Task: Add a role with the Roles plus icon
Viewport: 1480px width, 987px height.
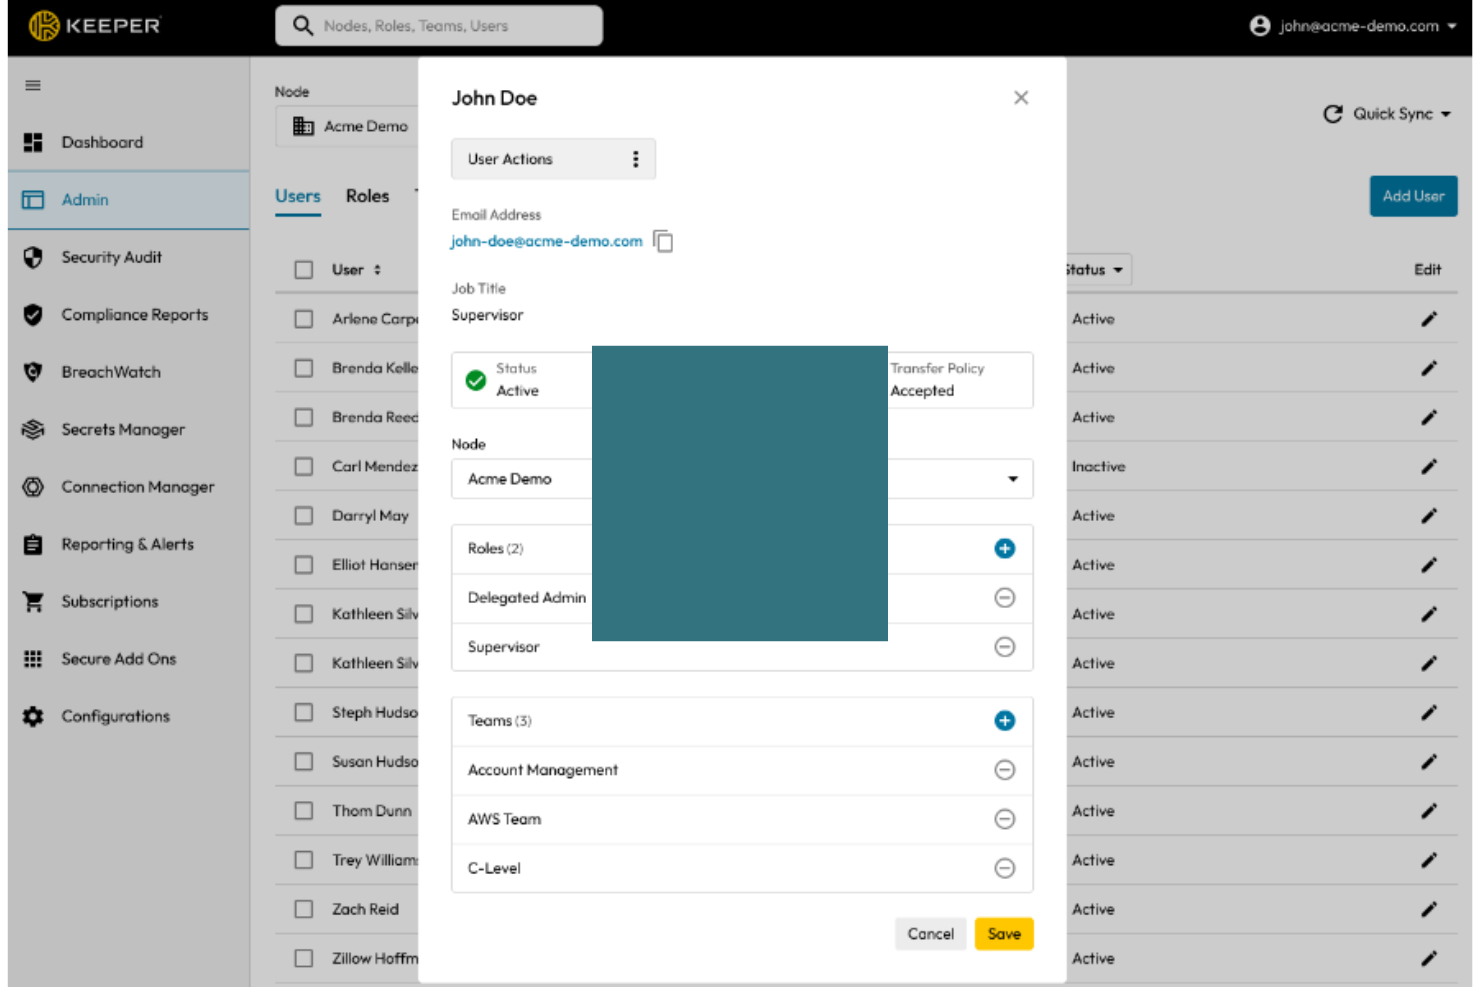Action: click(1005, 549)
